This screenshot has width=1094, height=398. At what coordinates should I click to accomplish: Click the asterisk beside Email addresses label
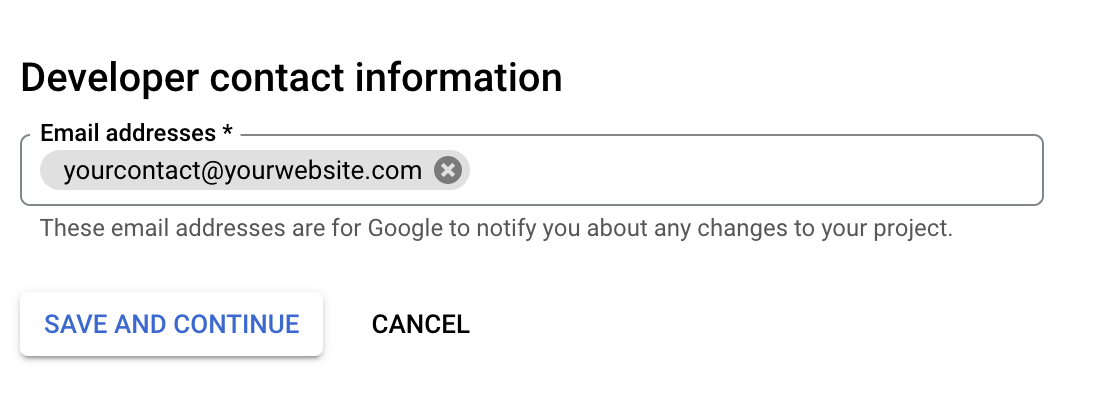coord(227,131)
